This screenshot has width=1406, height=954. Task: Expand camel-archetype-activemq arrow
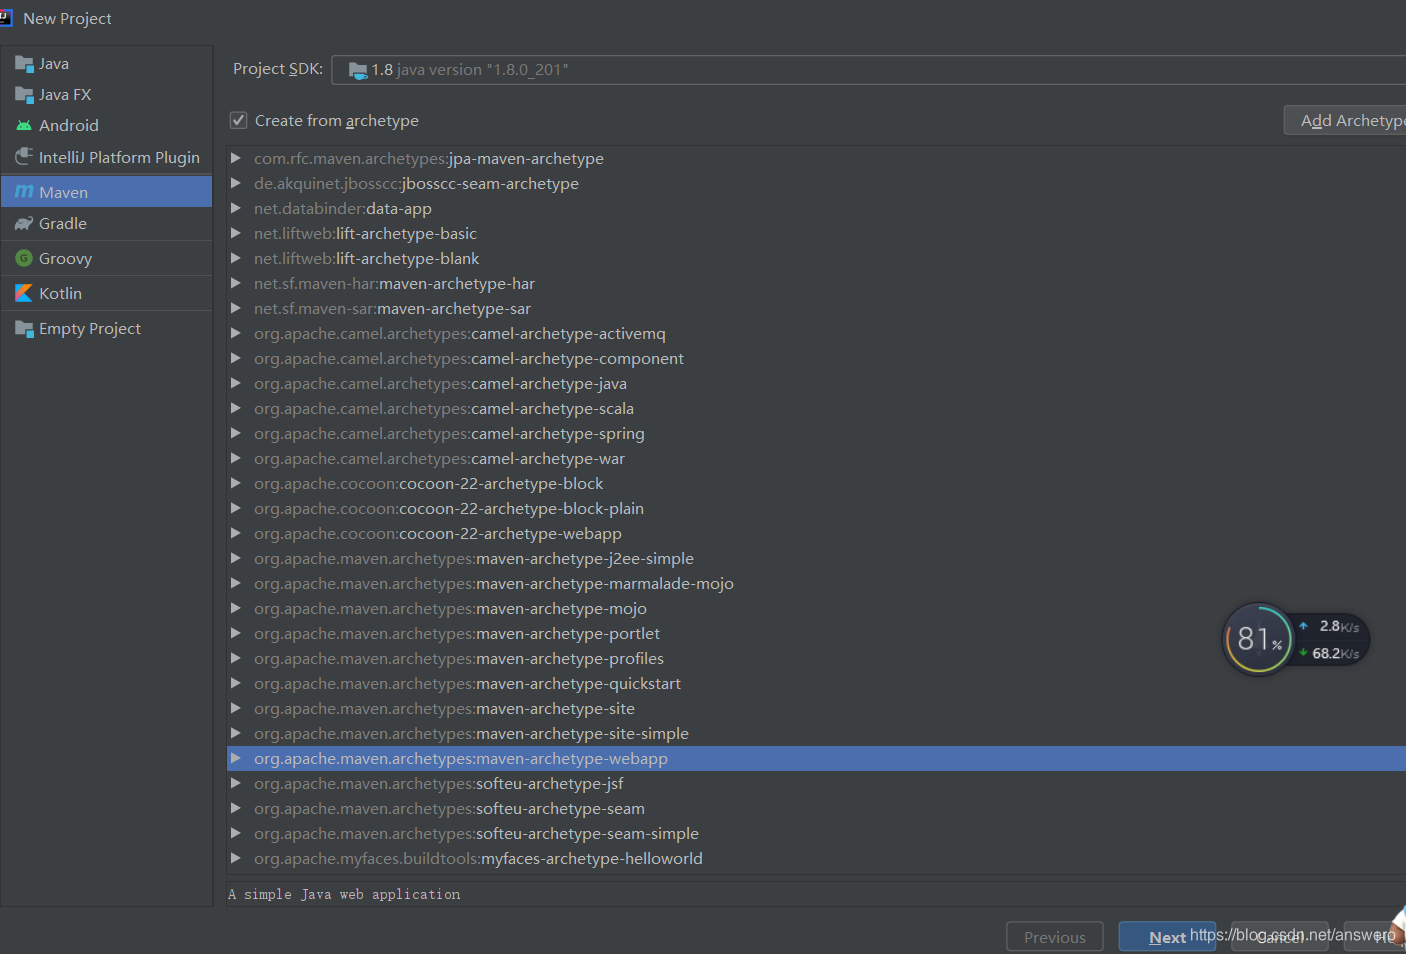click(236, 333)
